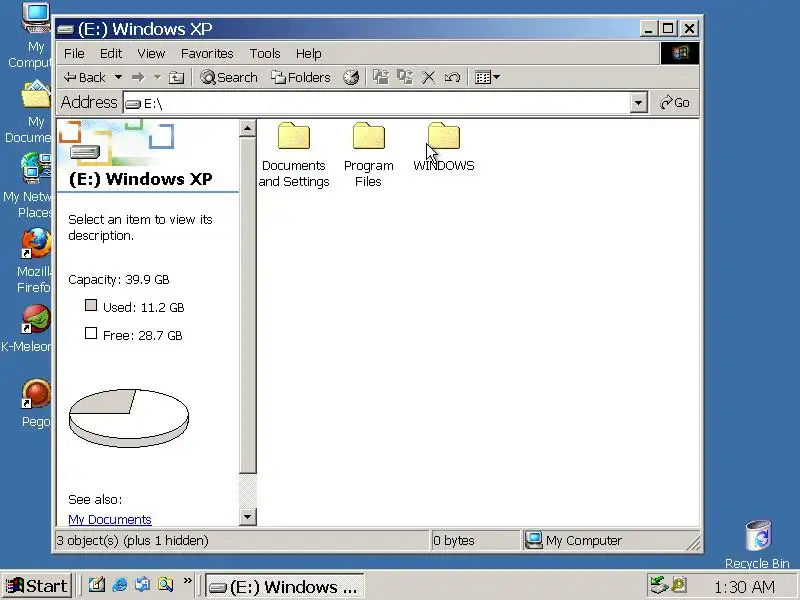Click the Up one level folder icon
Image resolution: width=800 pixels, height=600 pixels.
[177, 78]
